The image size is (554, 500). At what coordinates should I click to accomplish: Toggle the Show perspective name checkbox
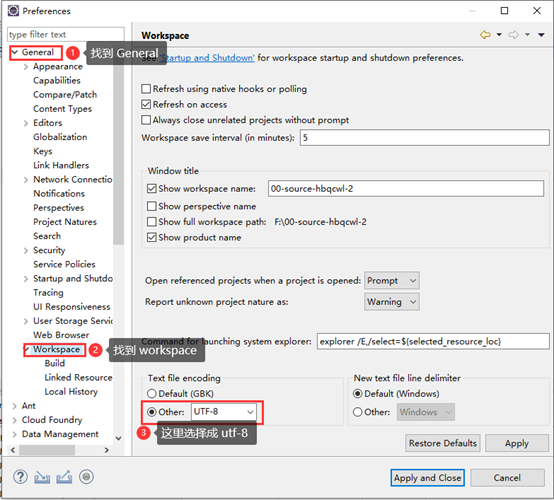(152, 206)
